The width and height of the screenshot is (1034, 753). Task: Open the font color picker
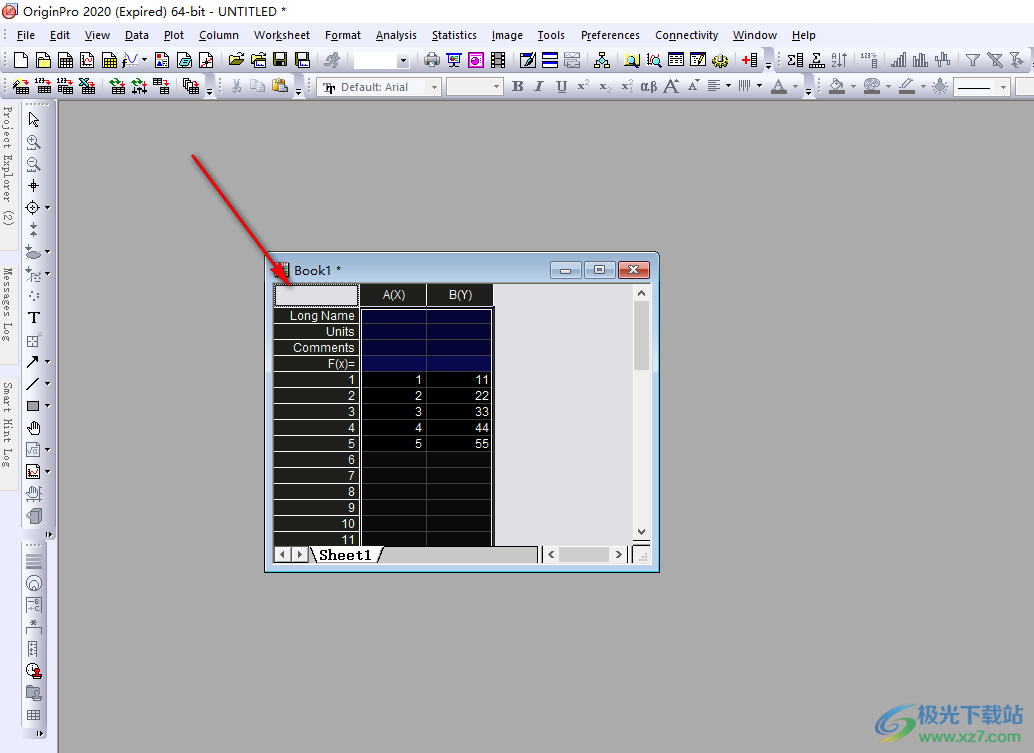[779, 86]
